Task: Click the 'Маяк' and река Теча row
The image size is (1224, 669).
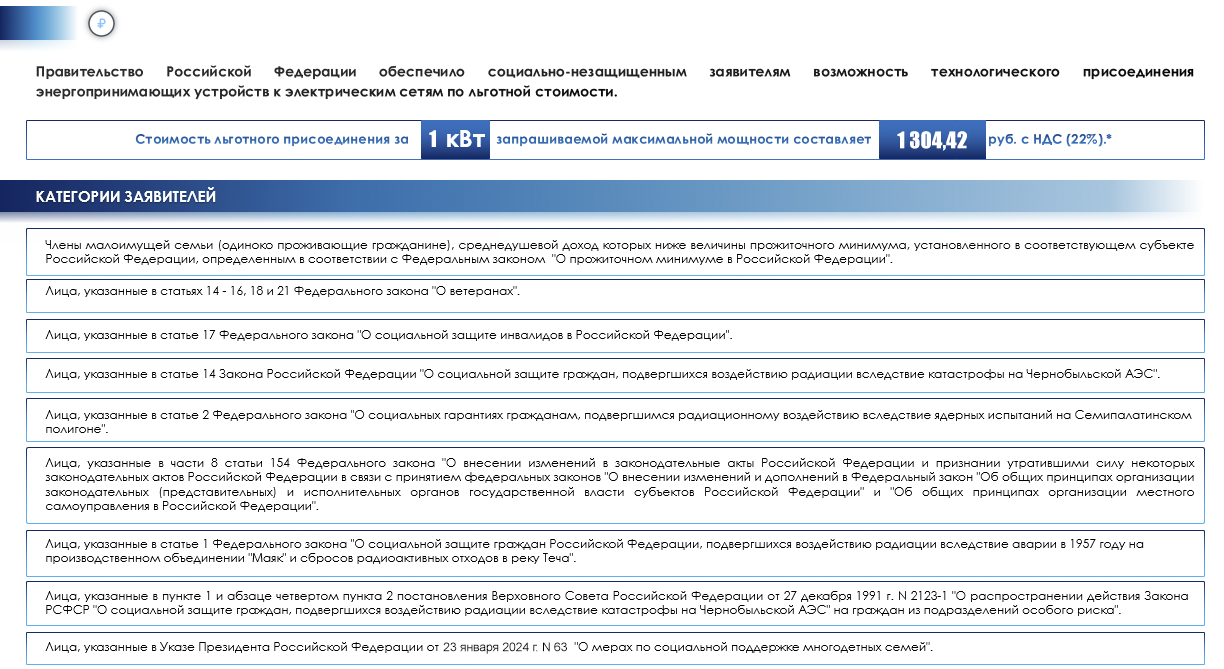Action: [615, 553]
